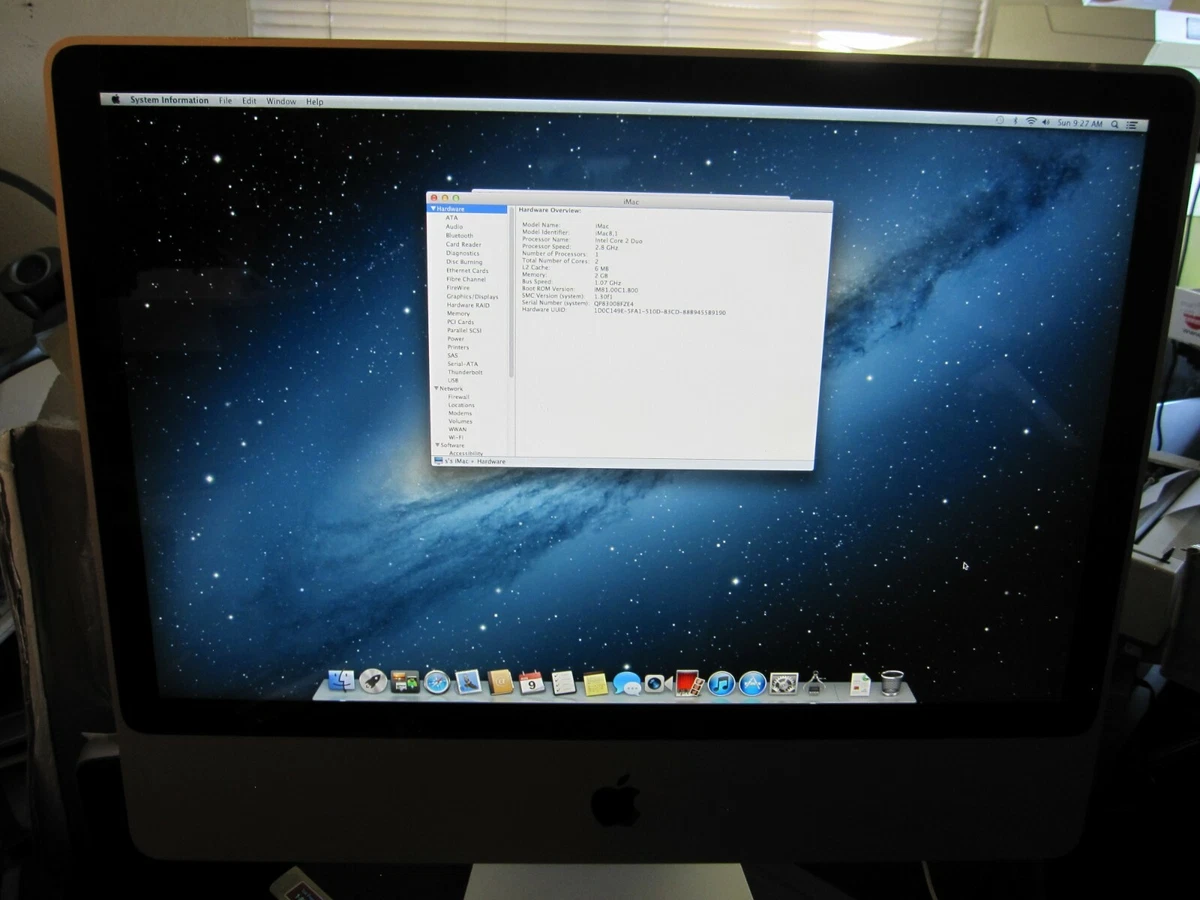Launch iTunes music note icon
Viewport: 1200px width, 900px height.
click(721, 684)
